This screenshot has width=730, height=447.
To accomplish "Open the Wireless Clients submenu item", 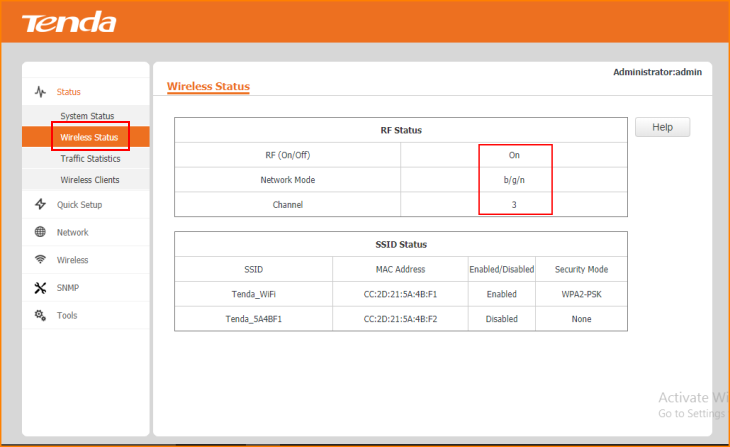I will point(89,180).
